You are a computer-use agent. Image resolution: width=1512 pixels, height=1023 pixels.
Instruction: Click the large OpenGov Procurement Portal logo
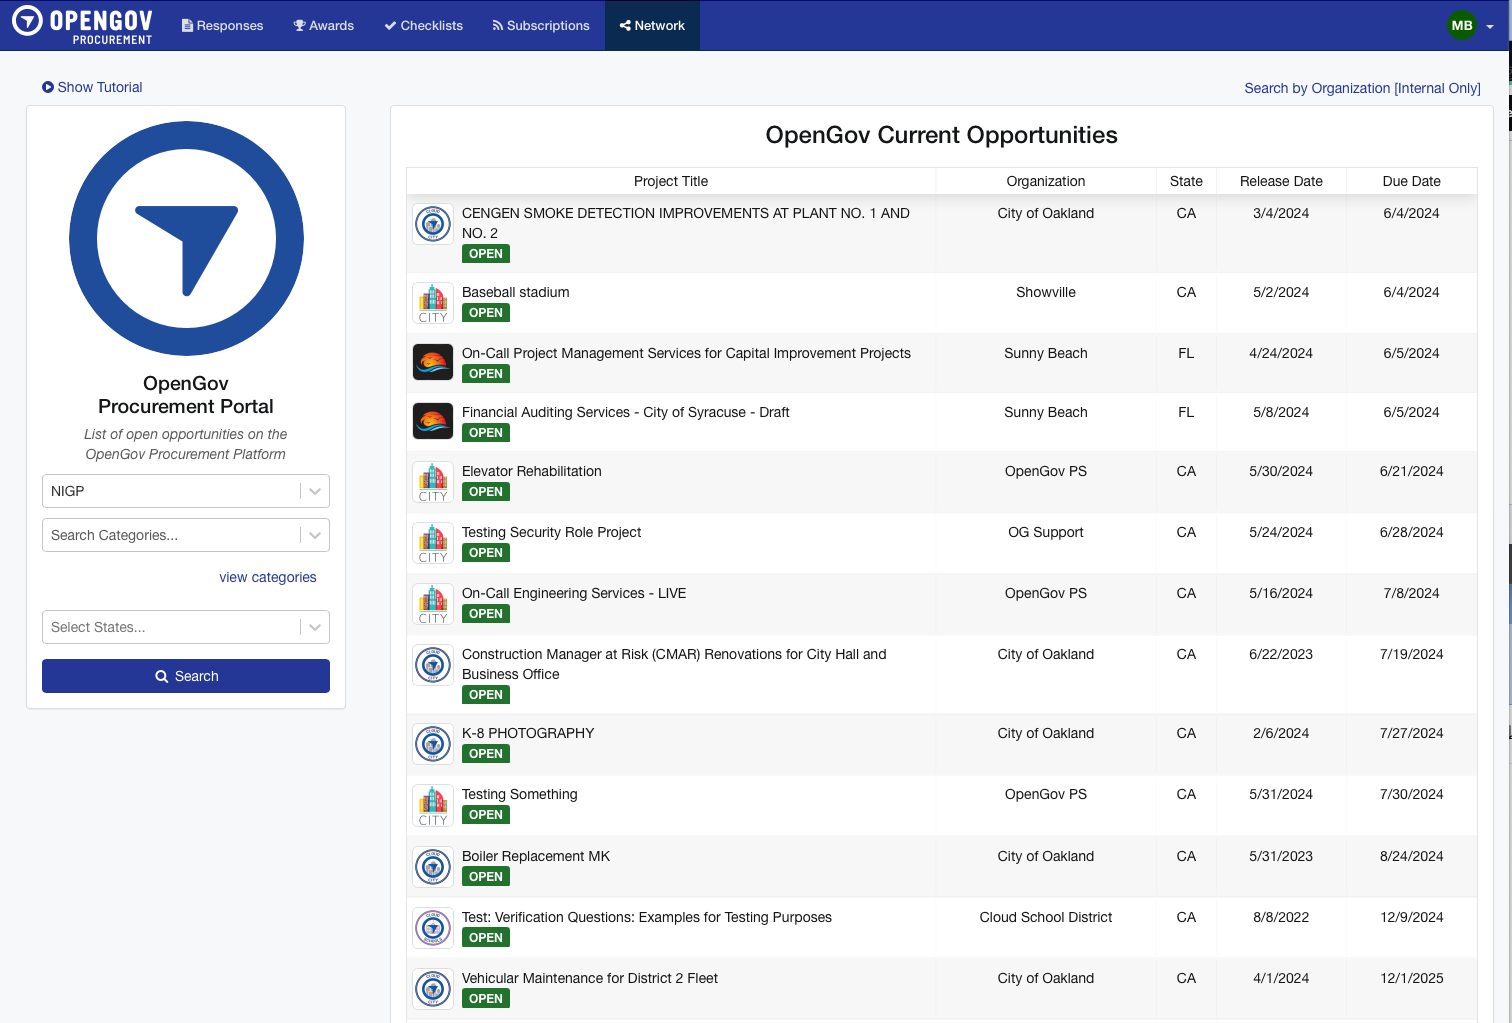[186, 238]
